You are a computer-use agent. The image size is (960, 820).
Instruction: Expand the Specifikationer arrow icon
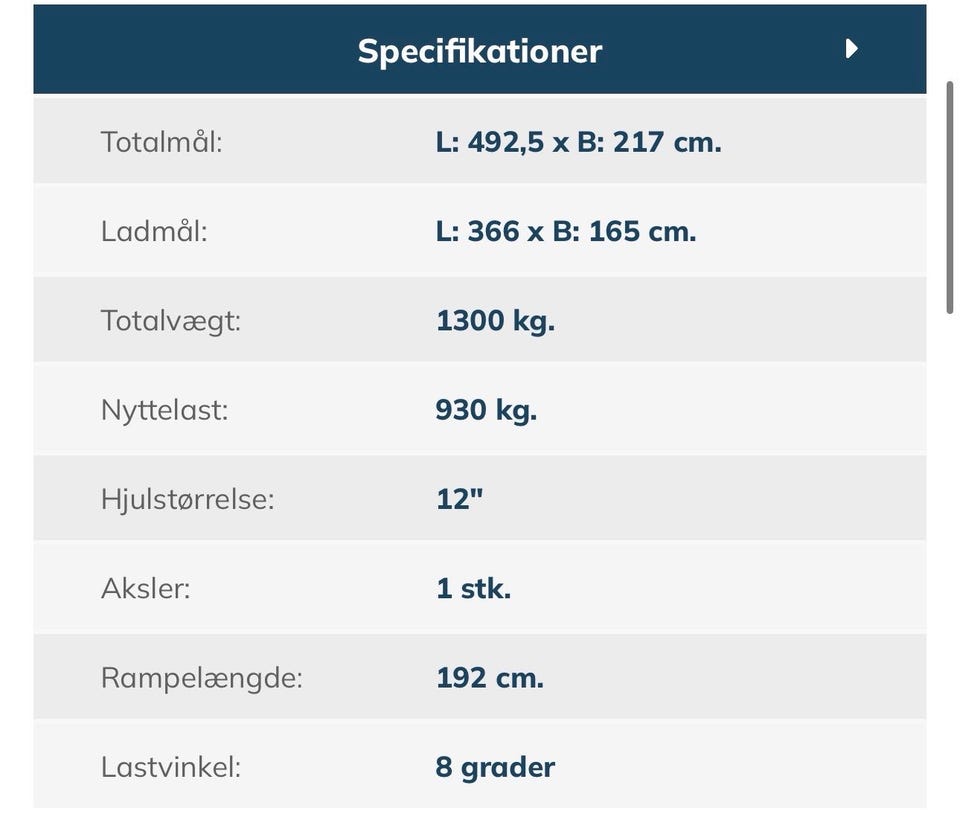pos(852,49)
